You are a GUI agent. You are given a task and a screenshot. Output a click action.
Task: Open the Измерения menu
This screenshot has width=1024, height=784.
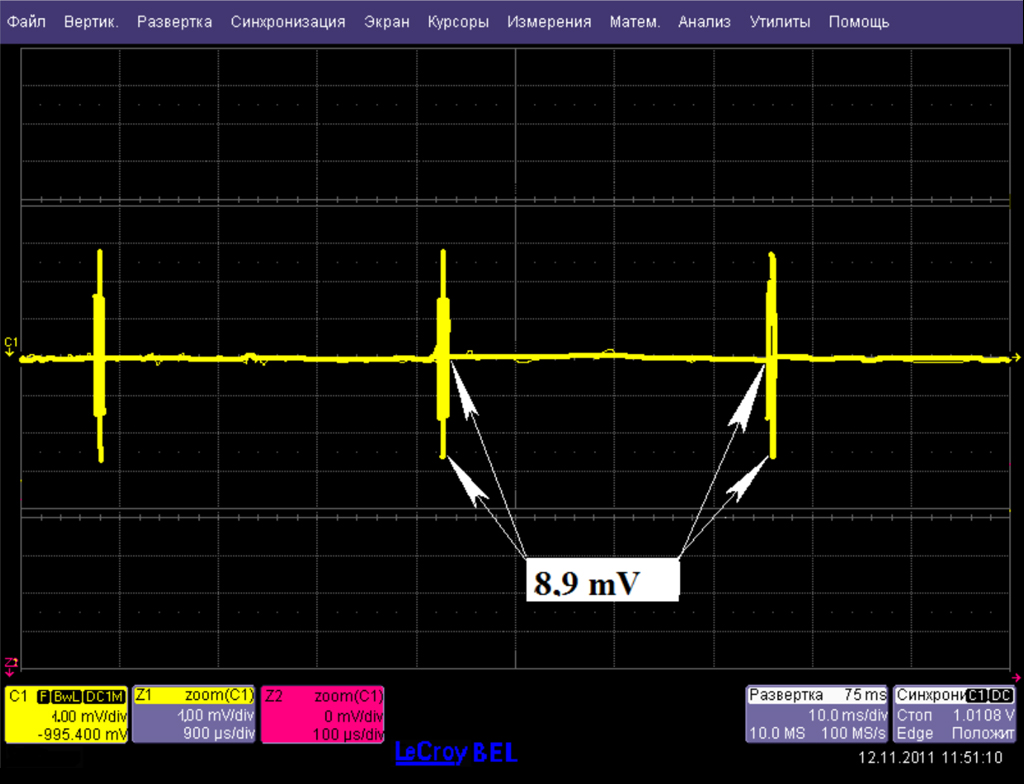[x=549, y=22]
